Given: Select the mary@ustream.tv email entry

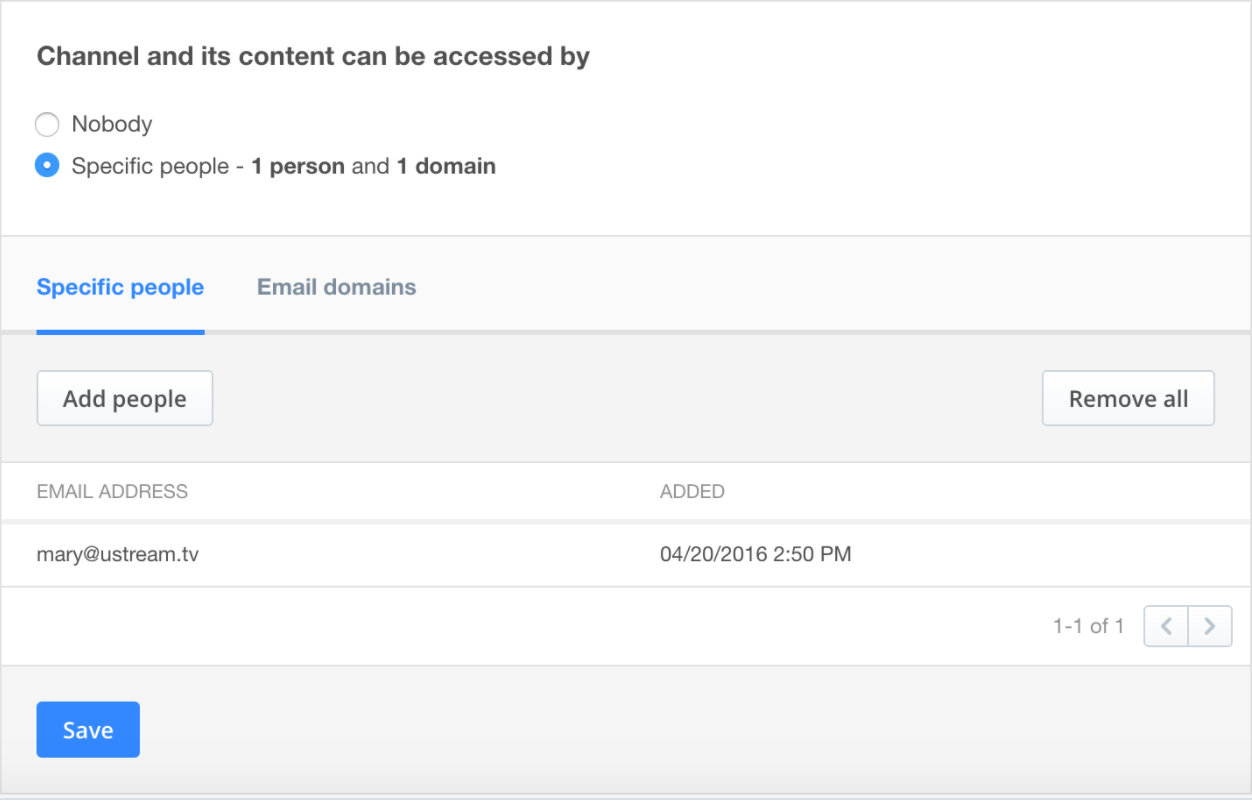Looking at the screenshot, I should [118, 553].
